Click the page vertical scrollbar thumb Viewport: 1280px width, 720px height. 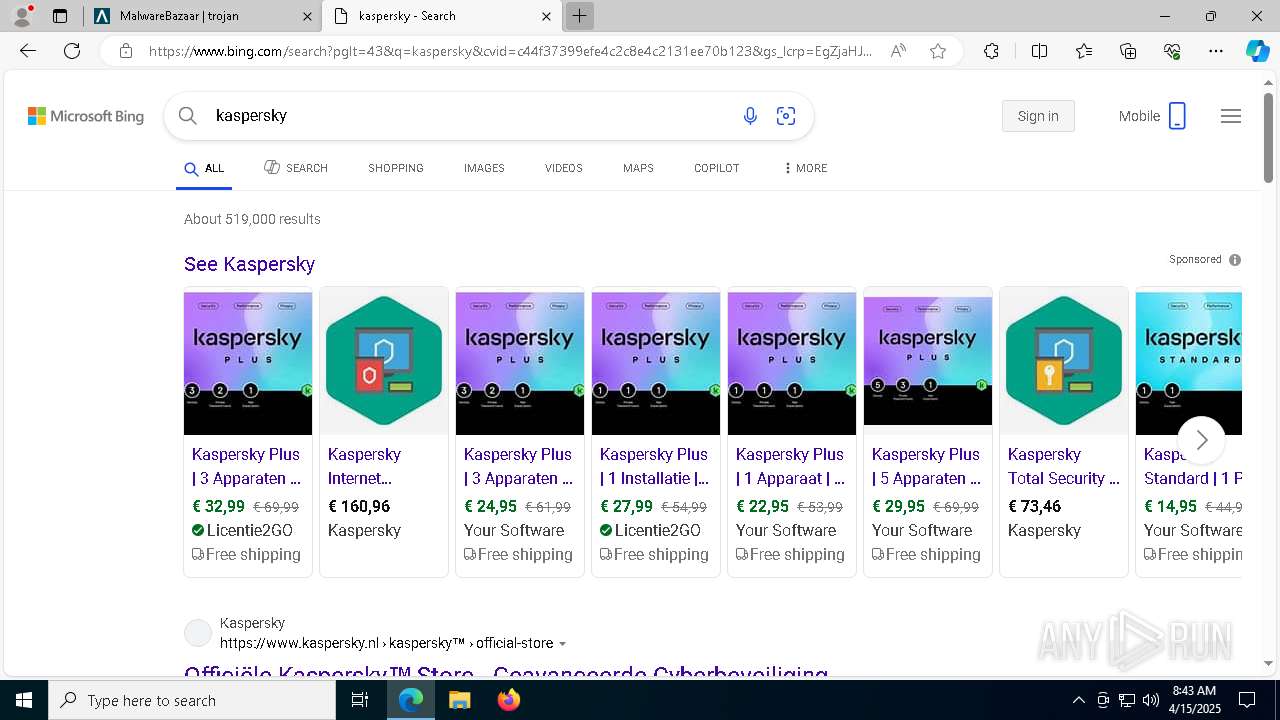point(1268,136)
